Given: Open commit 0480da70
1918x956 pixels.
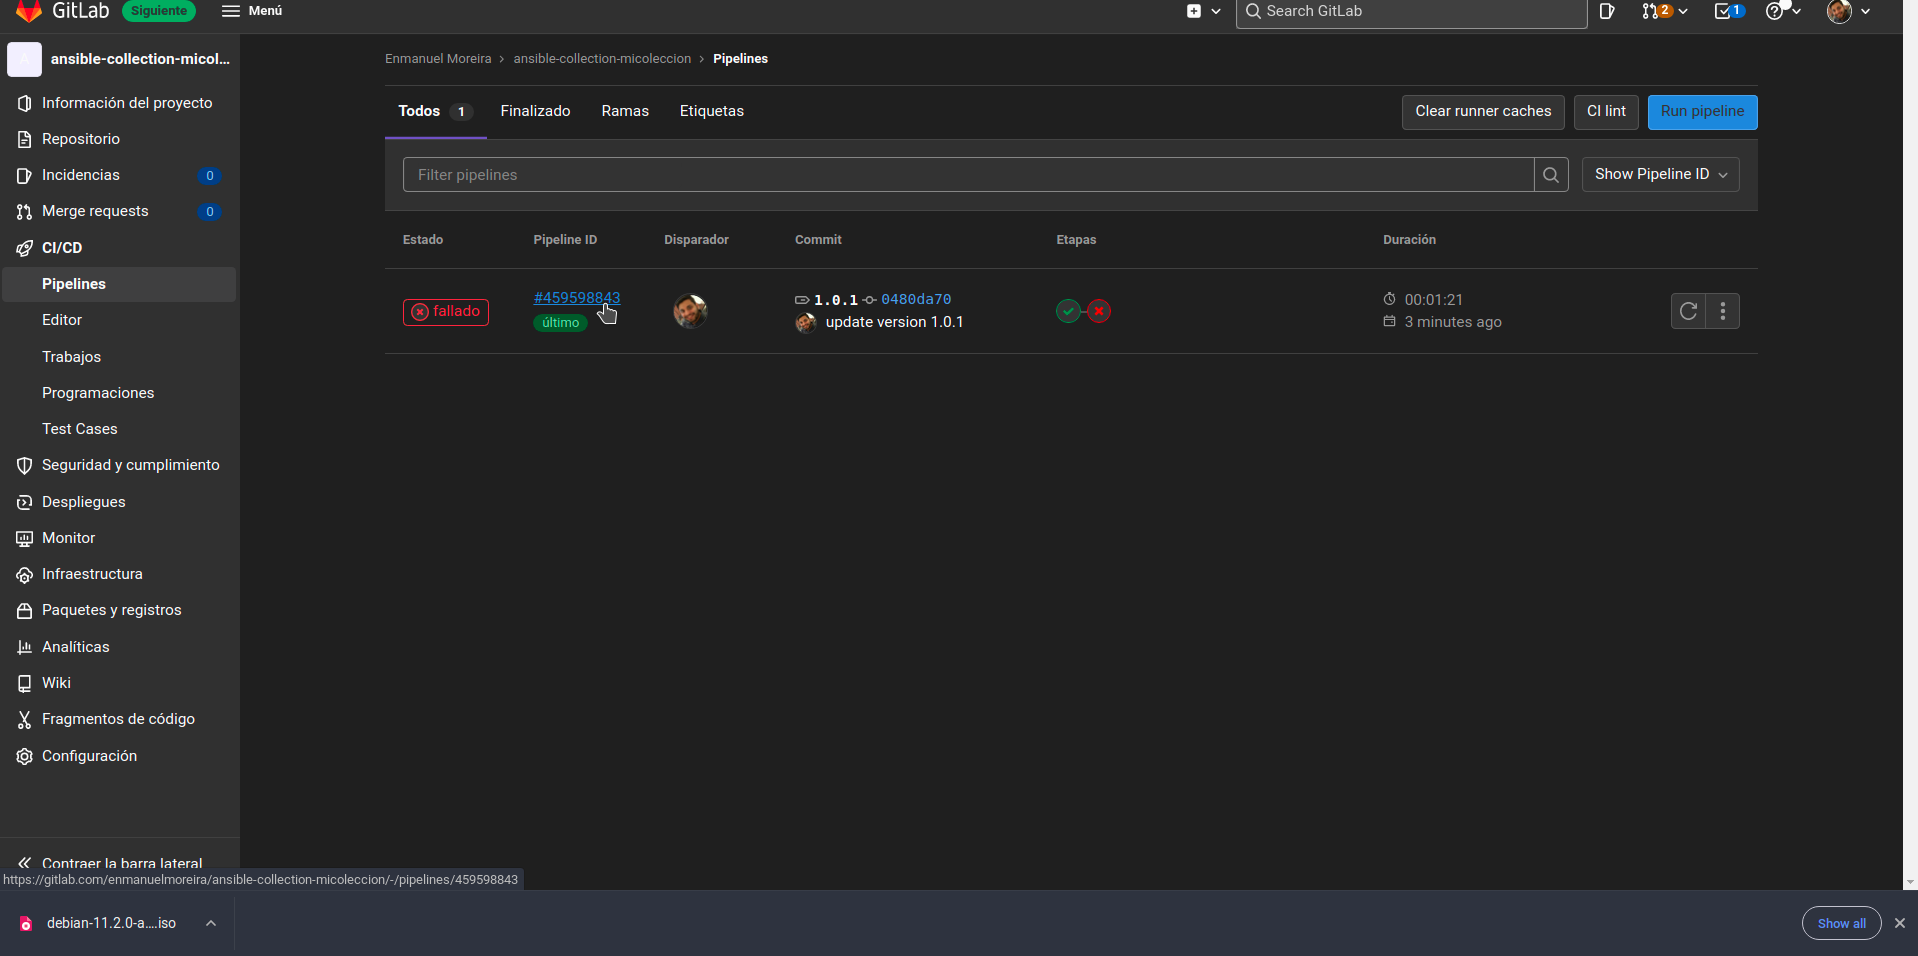Looking at the screenshot, I should [x=916, y=300].
